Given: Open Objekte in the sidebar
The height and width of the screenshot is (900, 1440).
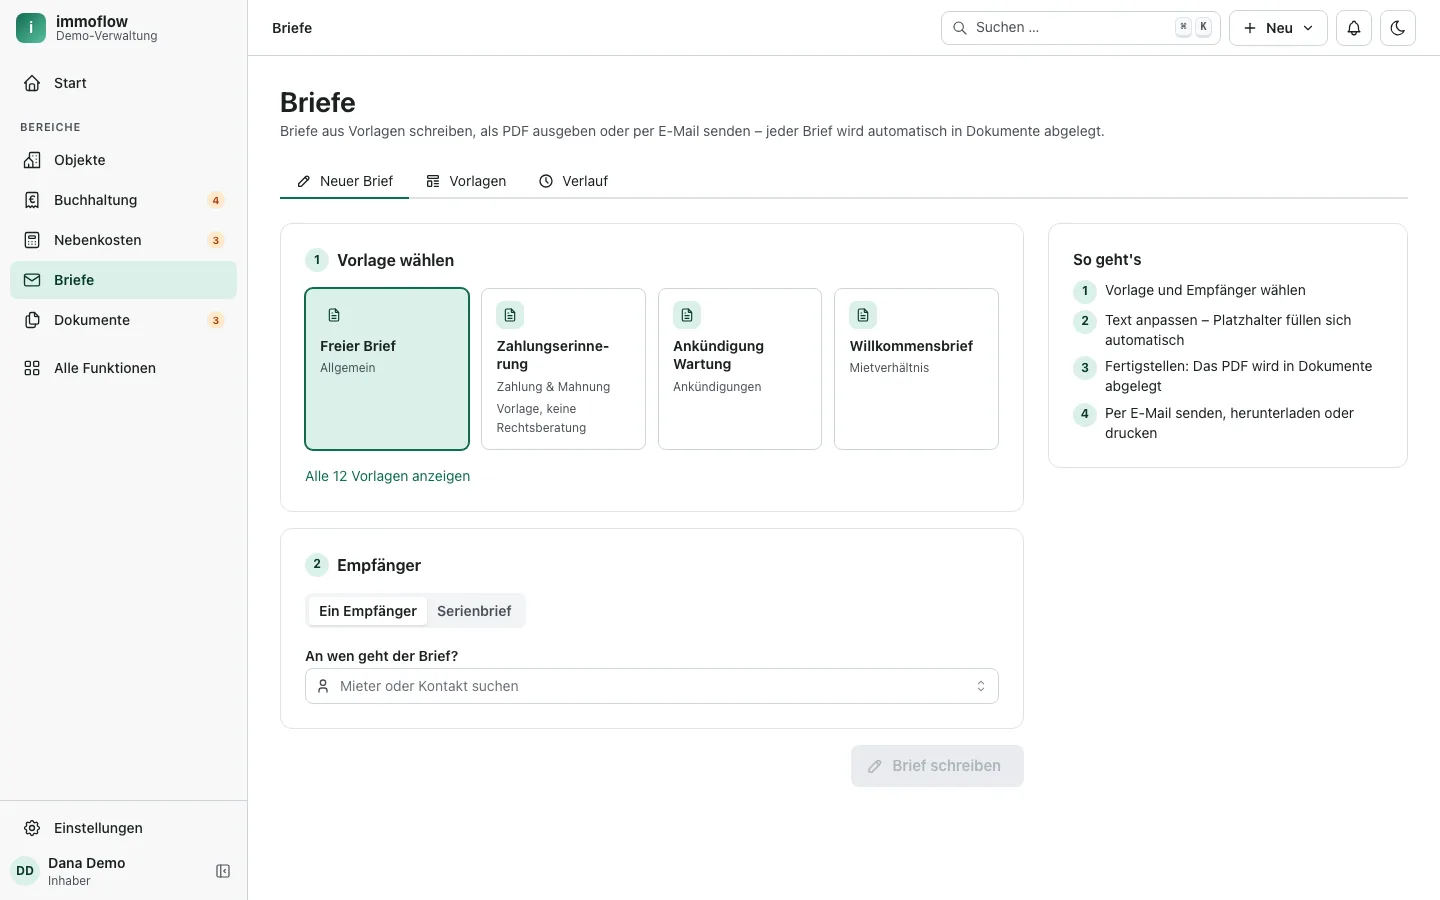Looking at the screenshot, I should 123,160.
